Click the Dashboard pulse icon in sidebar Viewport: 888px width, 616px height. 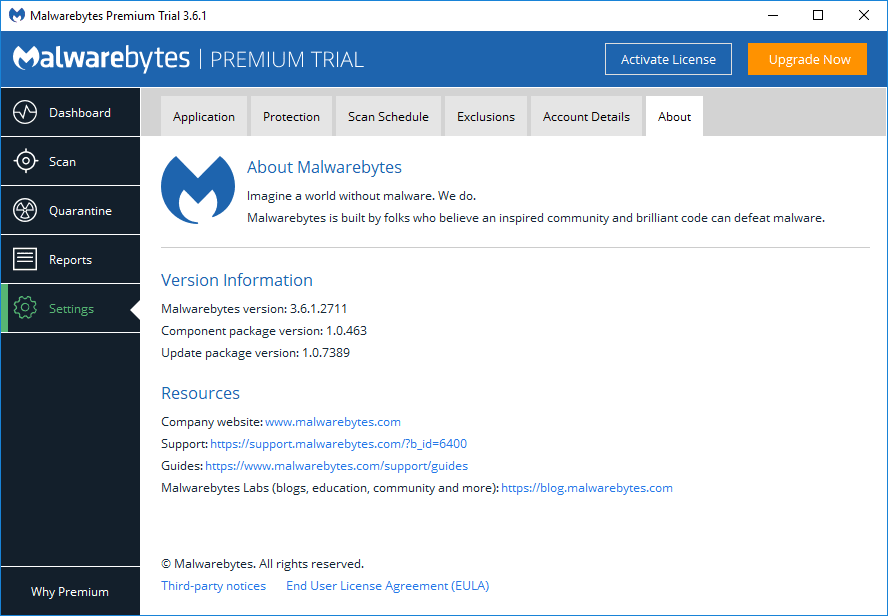25,112
